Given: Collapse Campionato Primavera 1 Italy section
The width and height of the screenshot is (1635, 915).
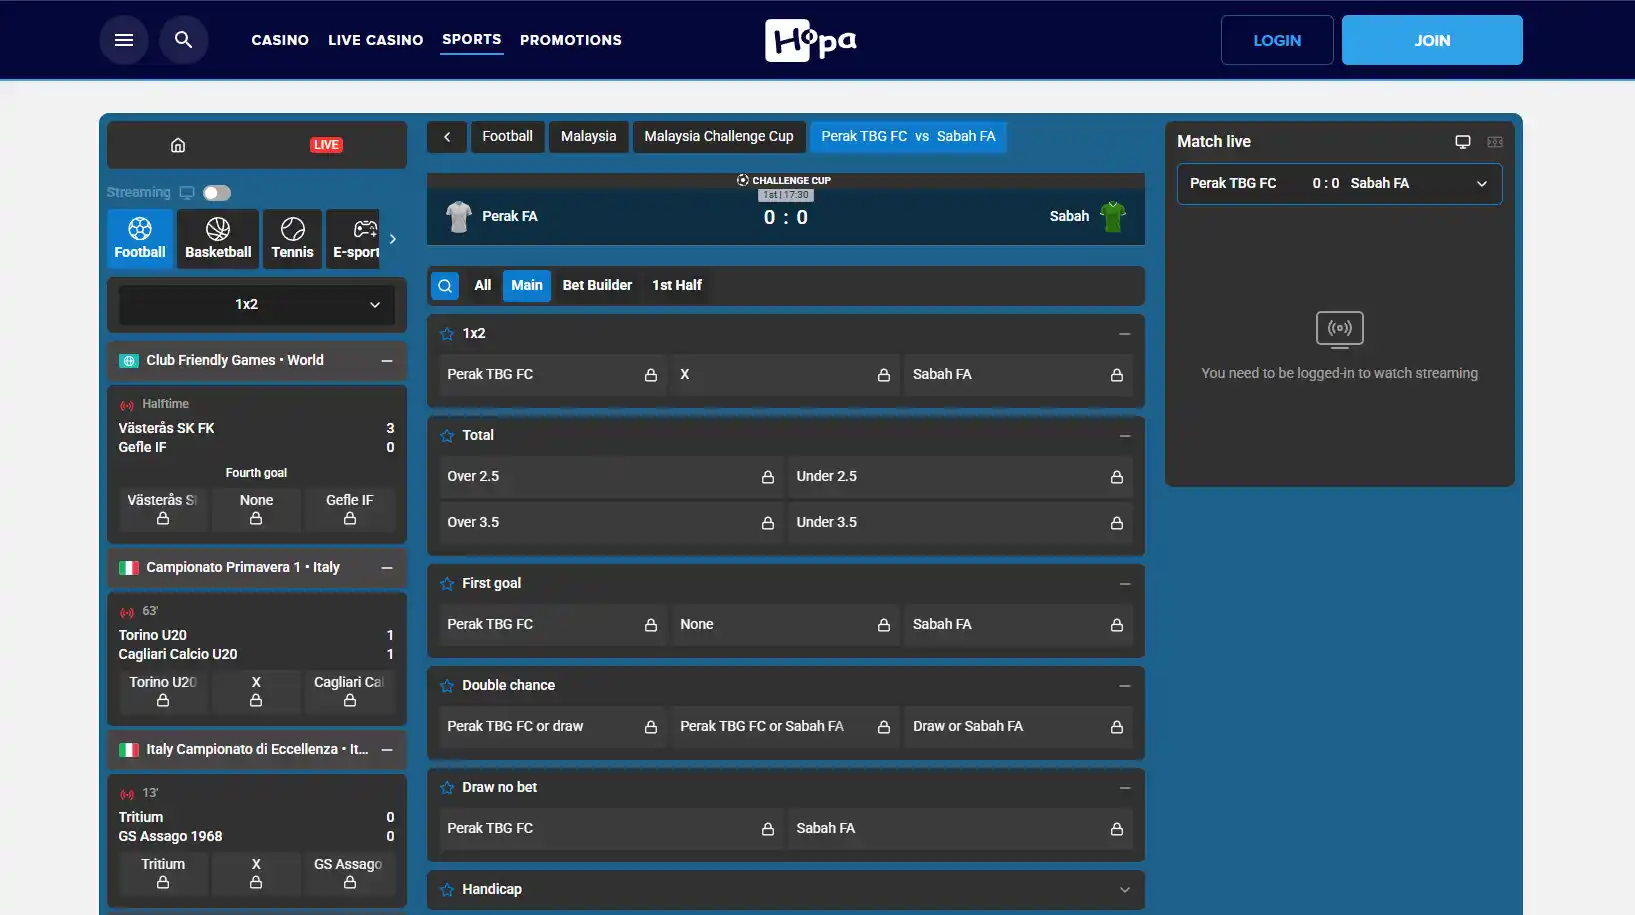Looking at the screenshot, I should [387, 568].
